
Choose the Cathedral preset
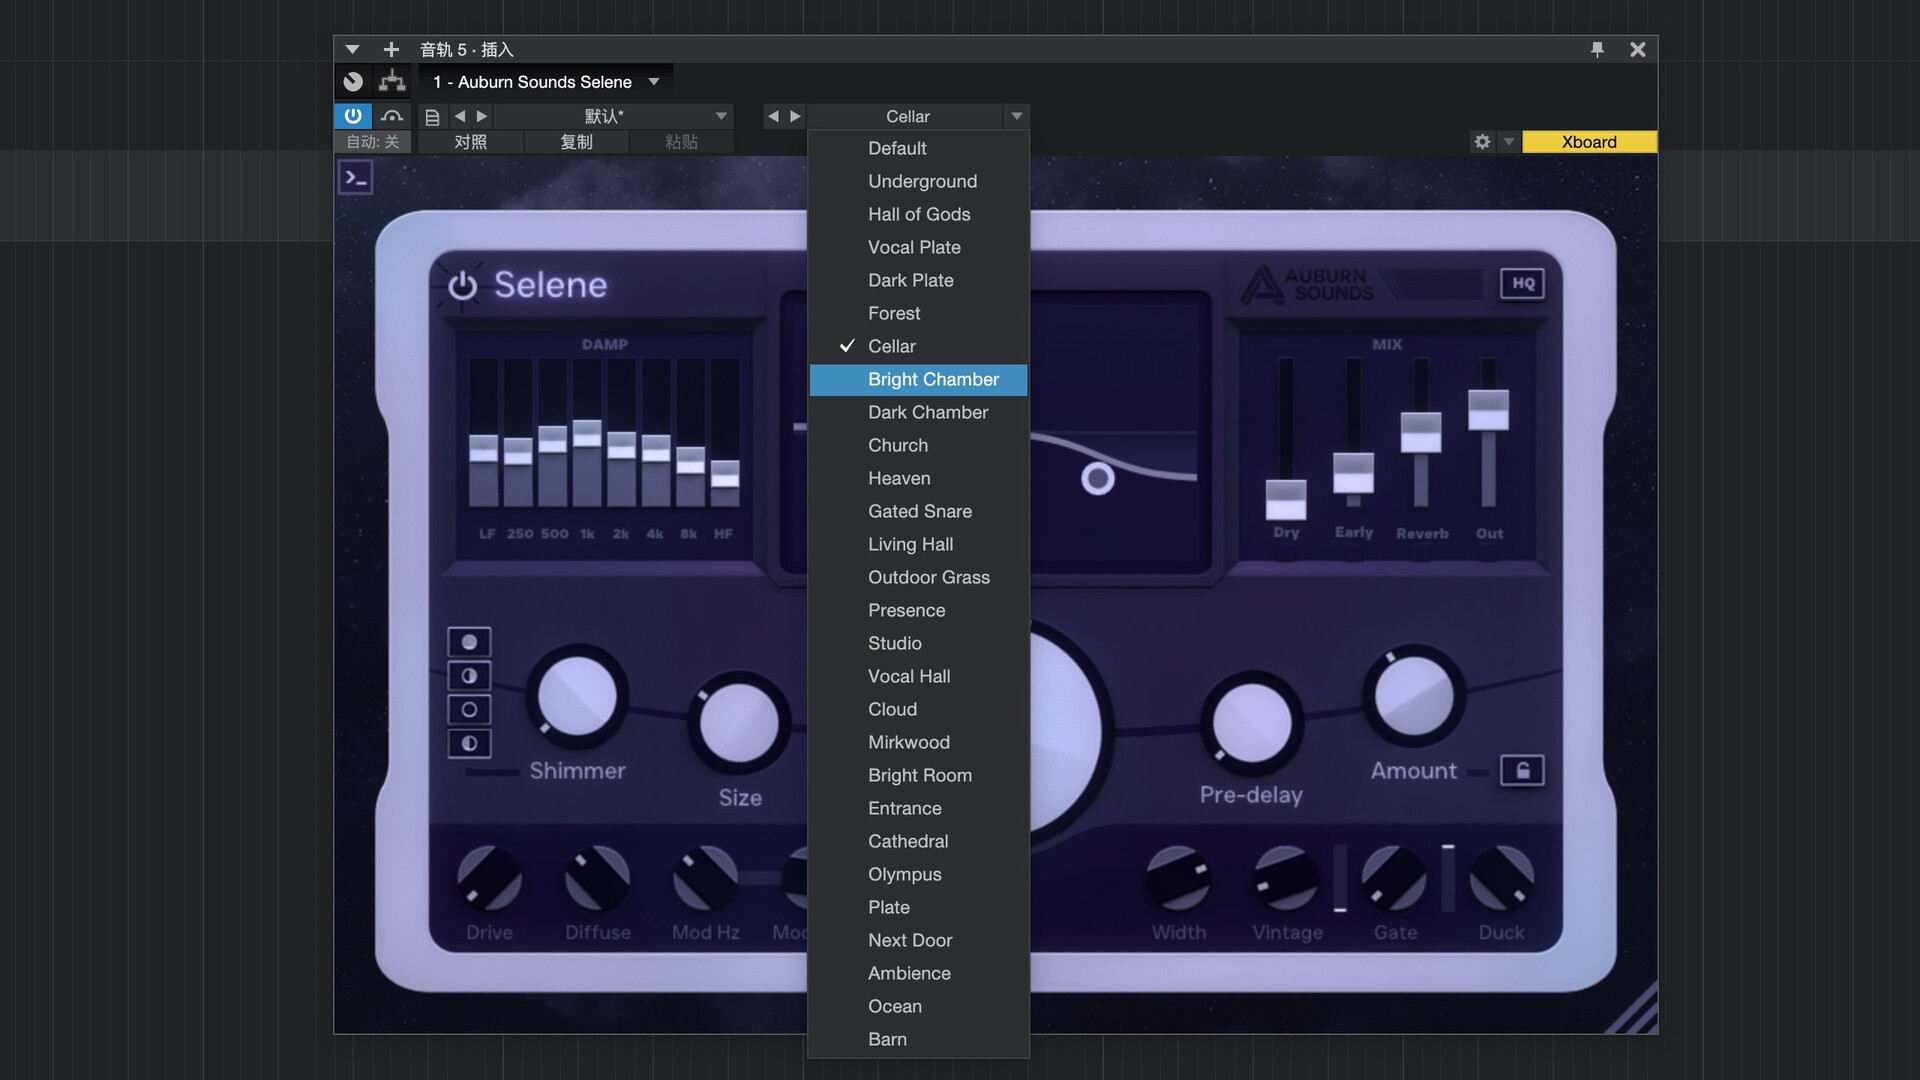click(x=908, y=841)
